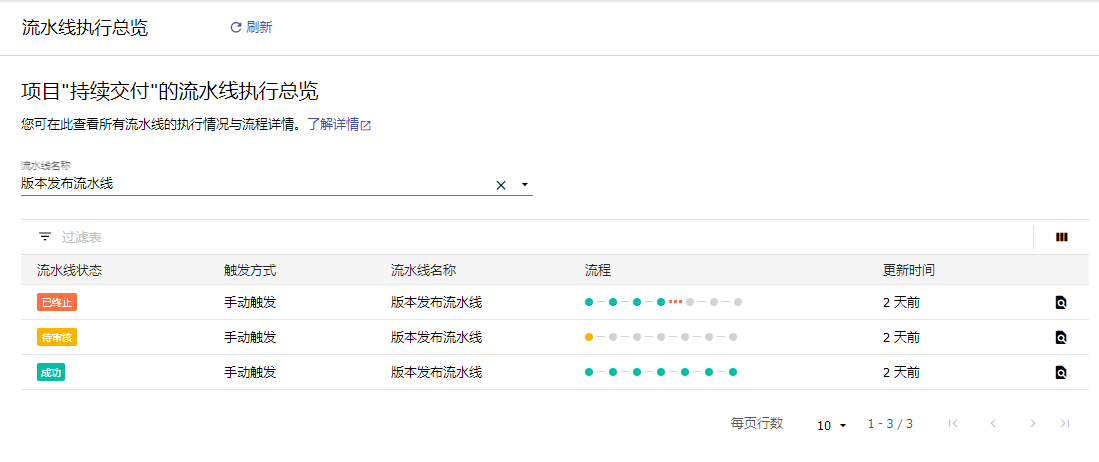Image resolution: width=1099 pixels, height=462 pixels.
Task: View details icon for 待审核 row
Action: tap(1061, 338)
